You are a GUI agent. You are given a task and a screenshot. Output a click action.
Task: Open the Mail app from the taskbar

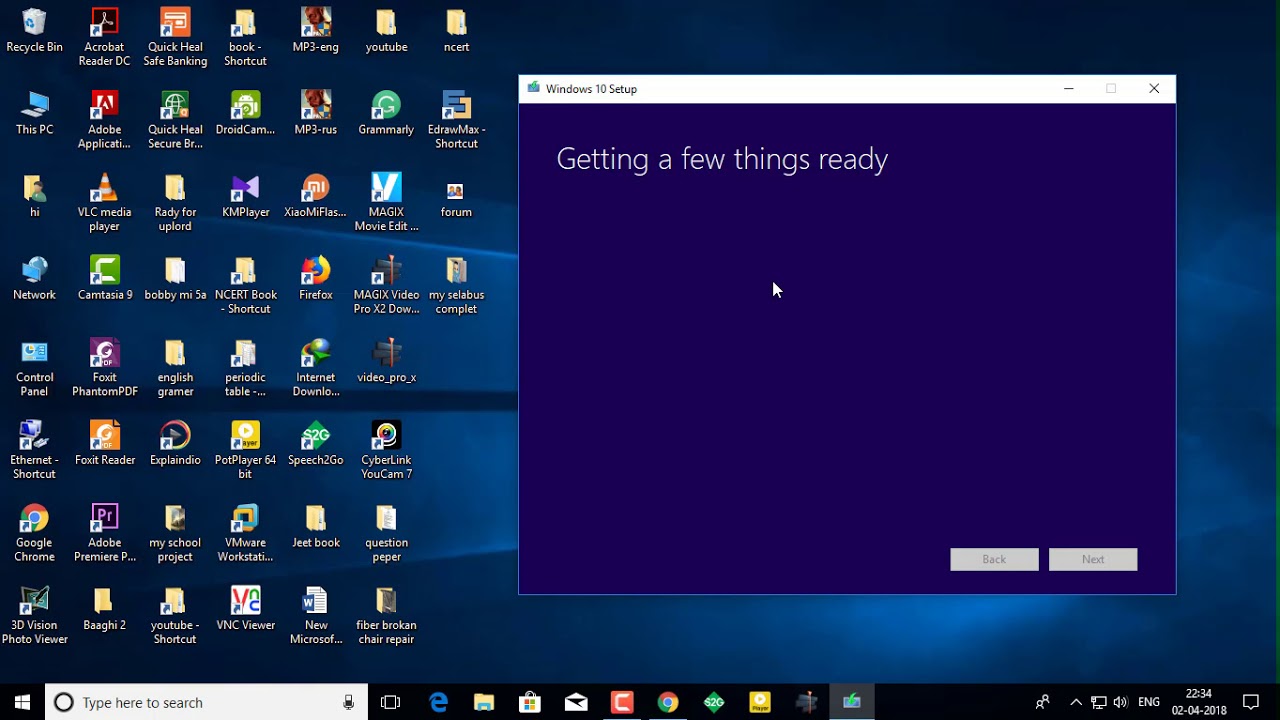click(x=576, y=702)
